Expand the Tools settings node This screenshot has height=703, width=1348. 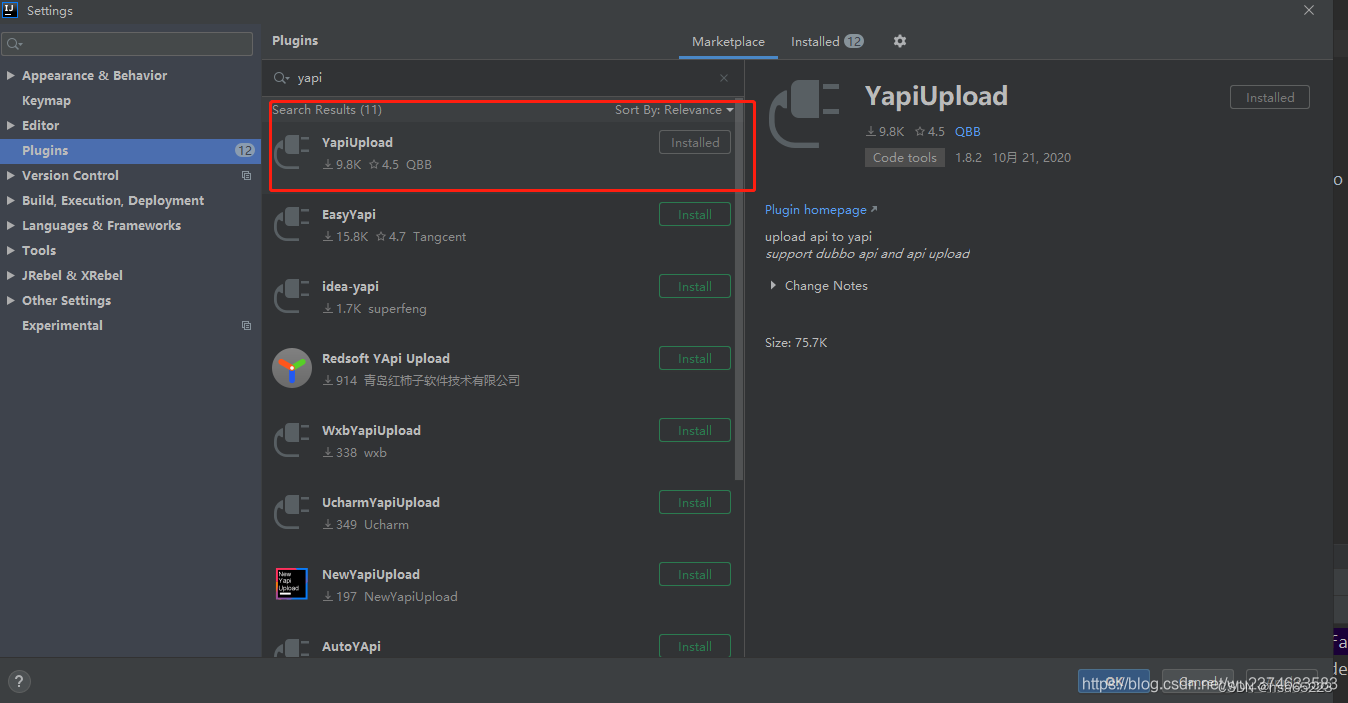click(x=11, y=251)
